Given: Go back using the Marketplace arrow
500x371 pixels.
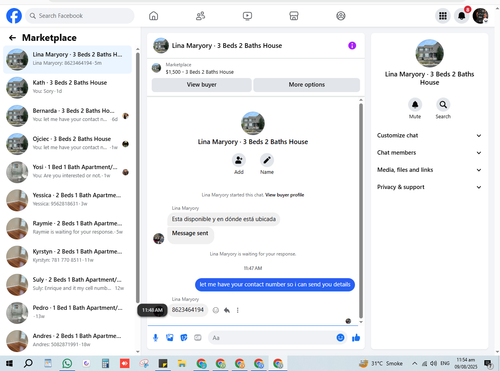Looking at the screenshot, I should pyautogui.click(x=12, y=38).
